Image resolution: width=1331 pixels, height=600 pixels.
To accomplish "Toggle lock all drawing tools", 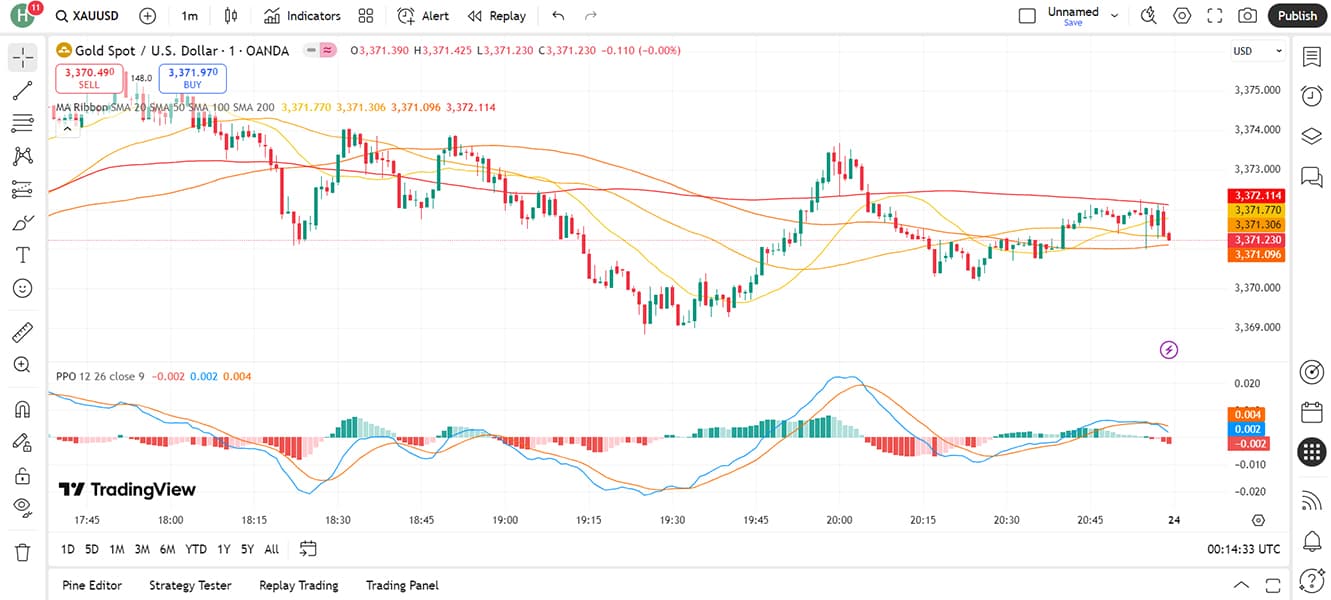I will tap(22, 475).
